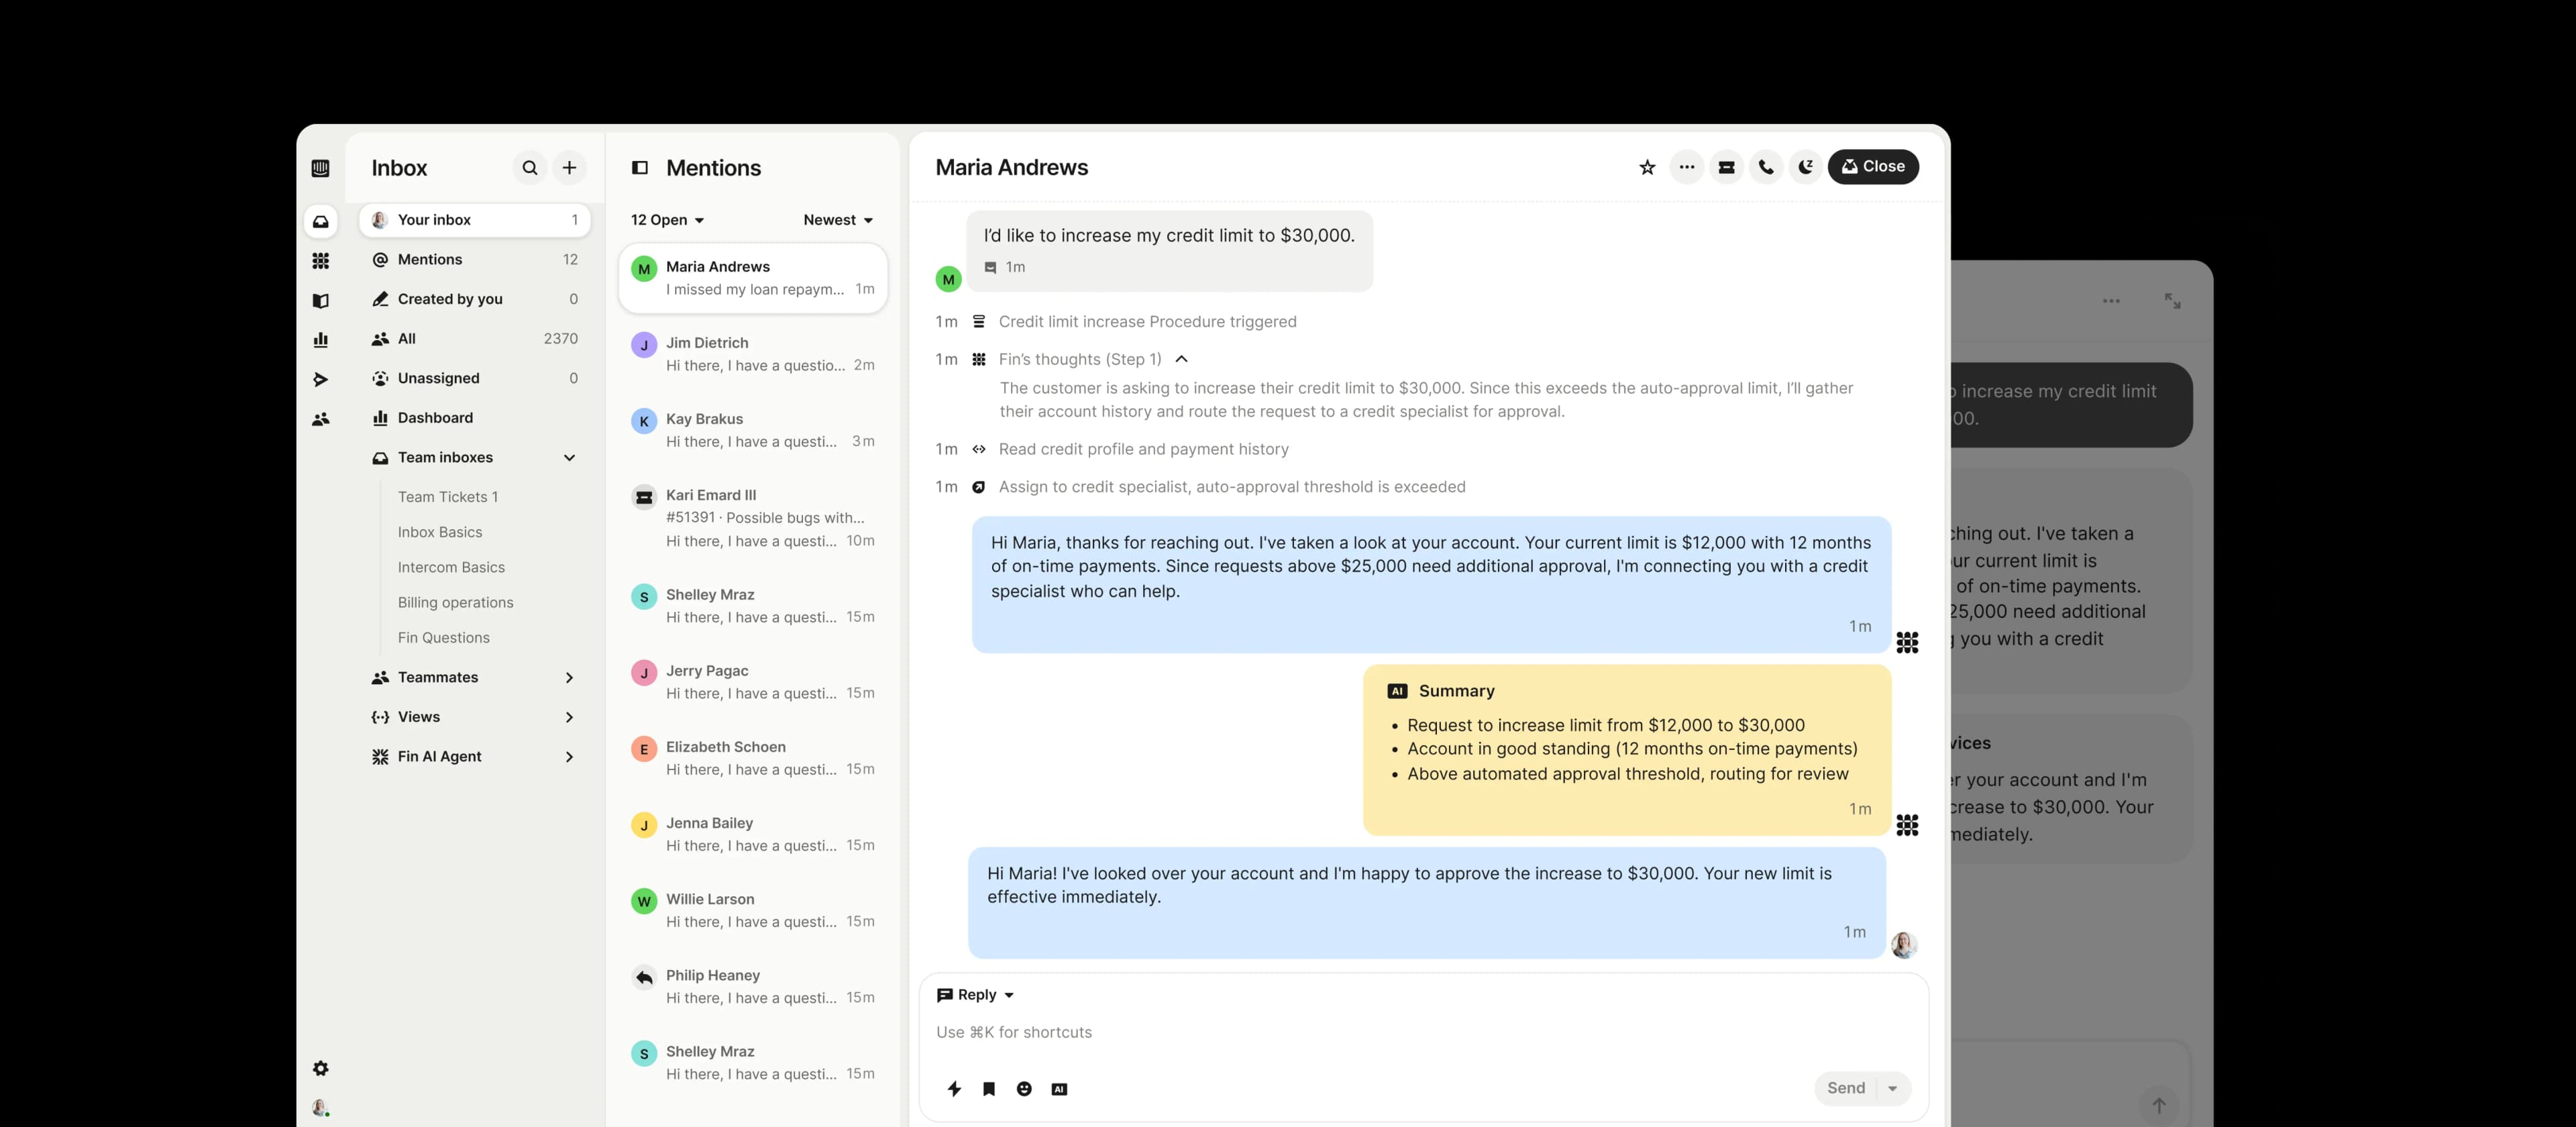The width and height of the screenshot is (2576, 1127).
Task: Open Philip Heaney conversation
Action: click(x=753, y=986)
